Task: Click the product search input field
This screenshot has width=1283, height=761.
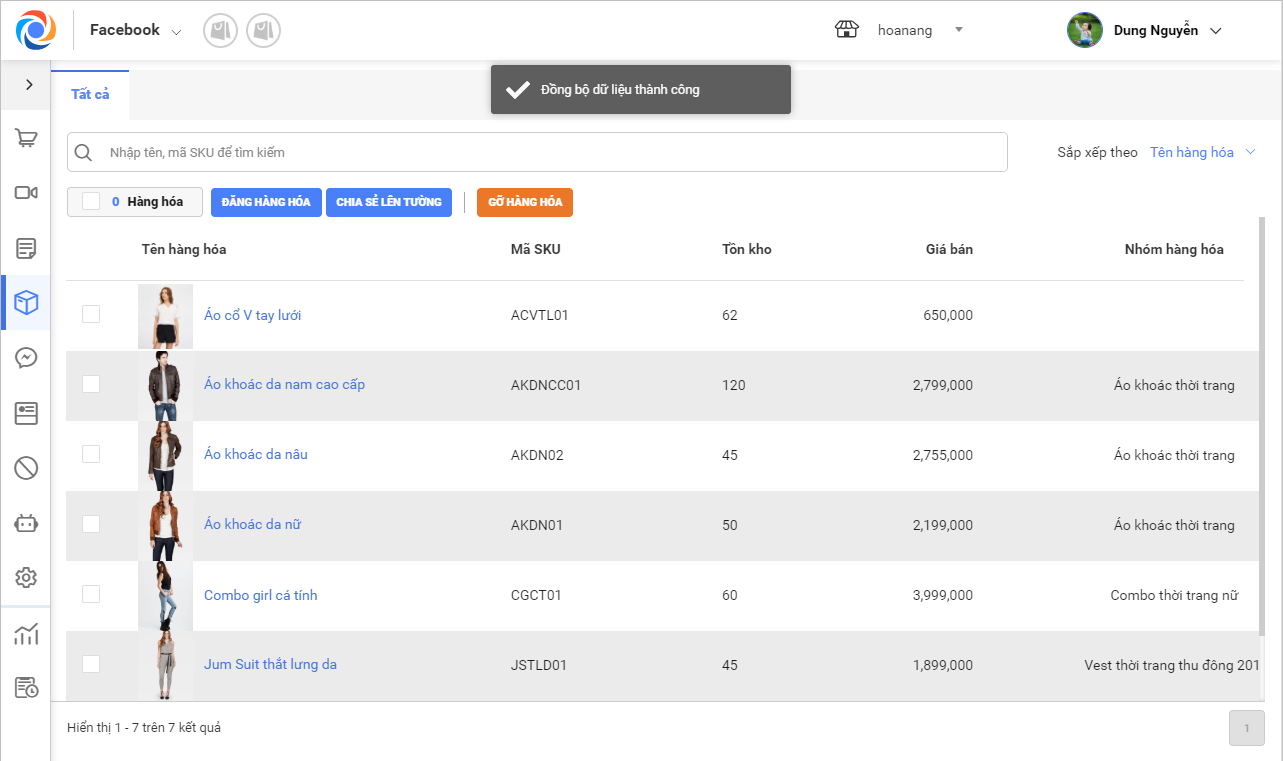Action: pos(550,153)
